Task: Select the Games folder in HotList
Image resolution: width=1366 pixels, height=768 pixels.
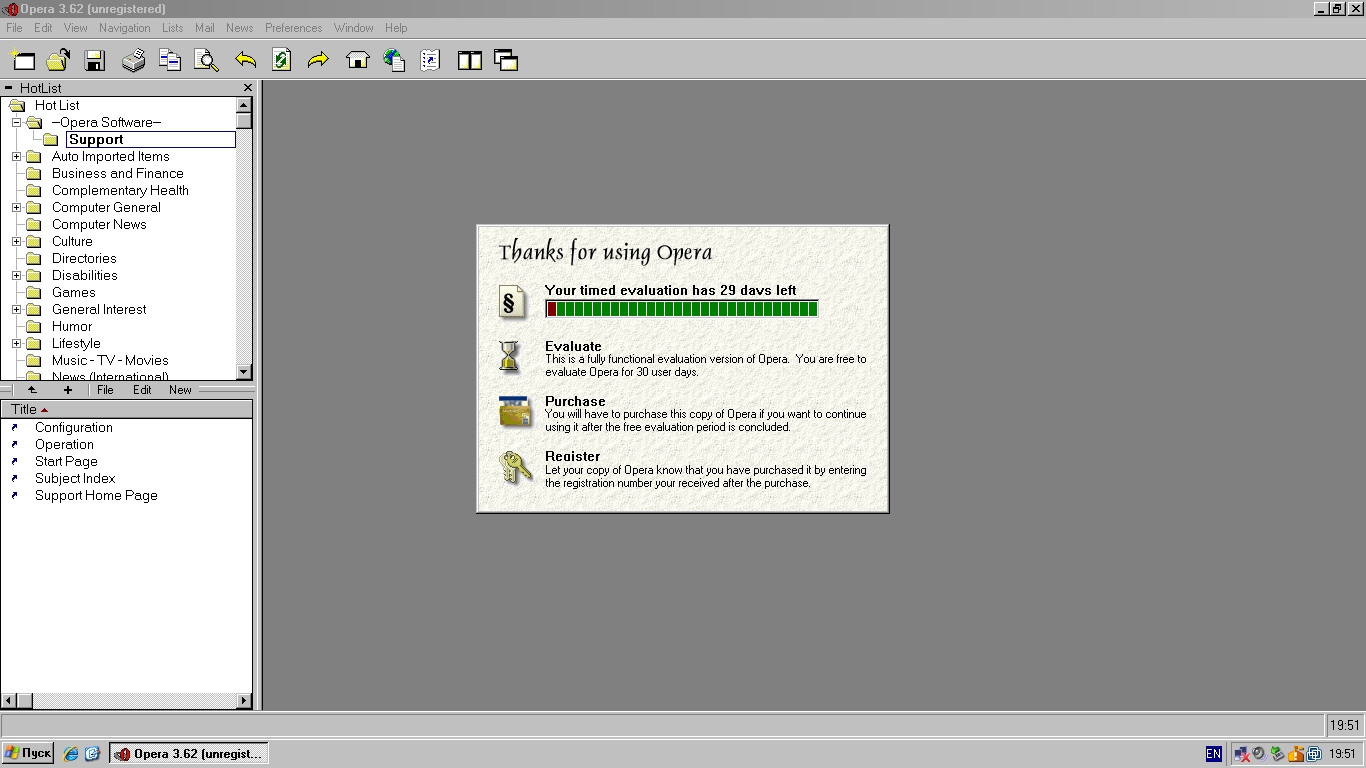Action: [x=73, y=293]
